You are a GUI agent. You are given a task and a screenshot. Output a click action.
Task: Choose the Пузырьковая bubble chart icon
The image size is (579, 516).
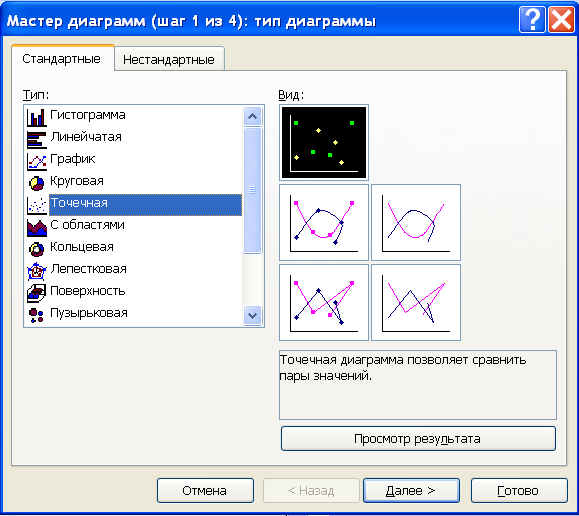click(37, 315)
